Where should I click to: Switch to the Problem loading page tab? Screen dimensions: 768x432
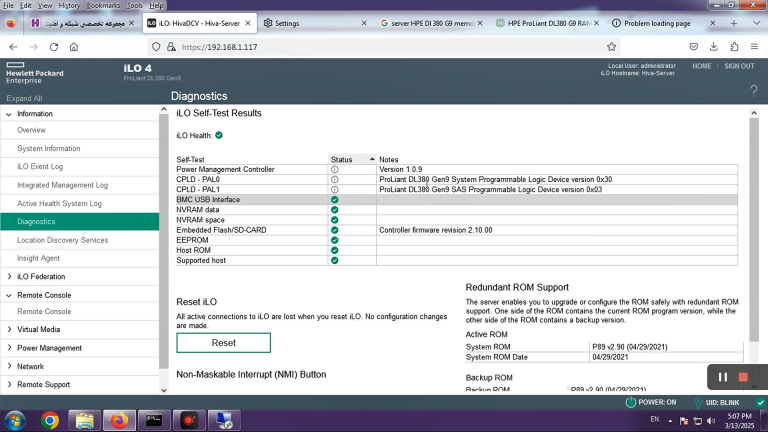pyautogui.click(x=664, y=23)
